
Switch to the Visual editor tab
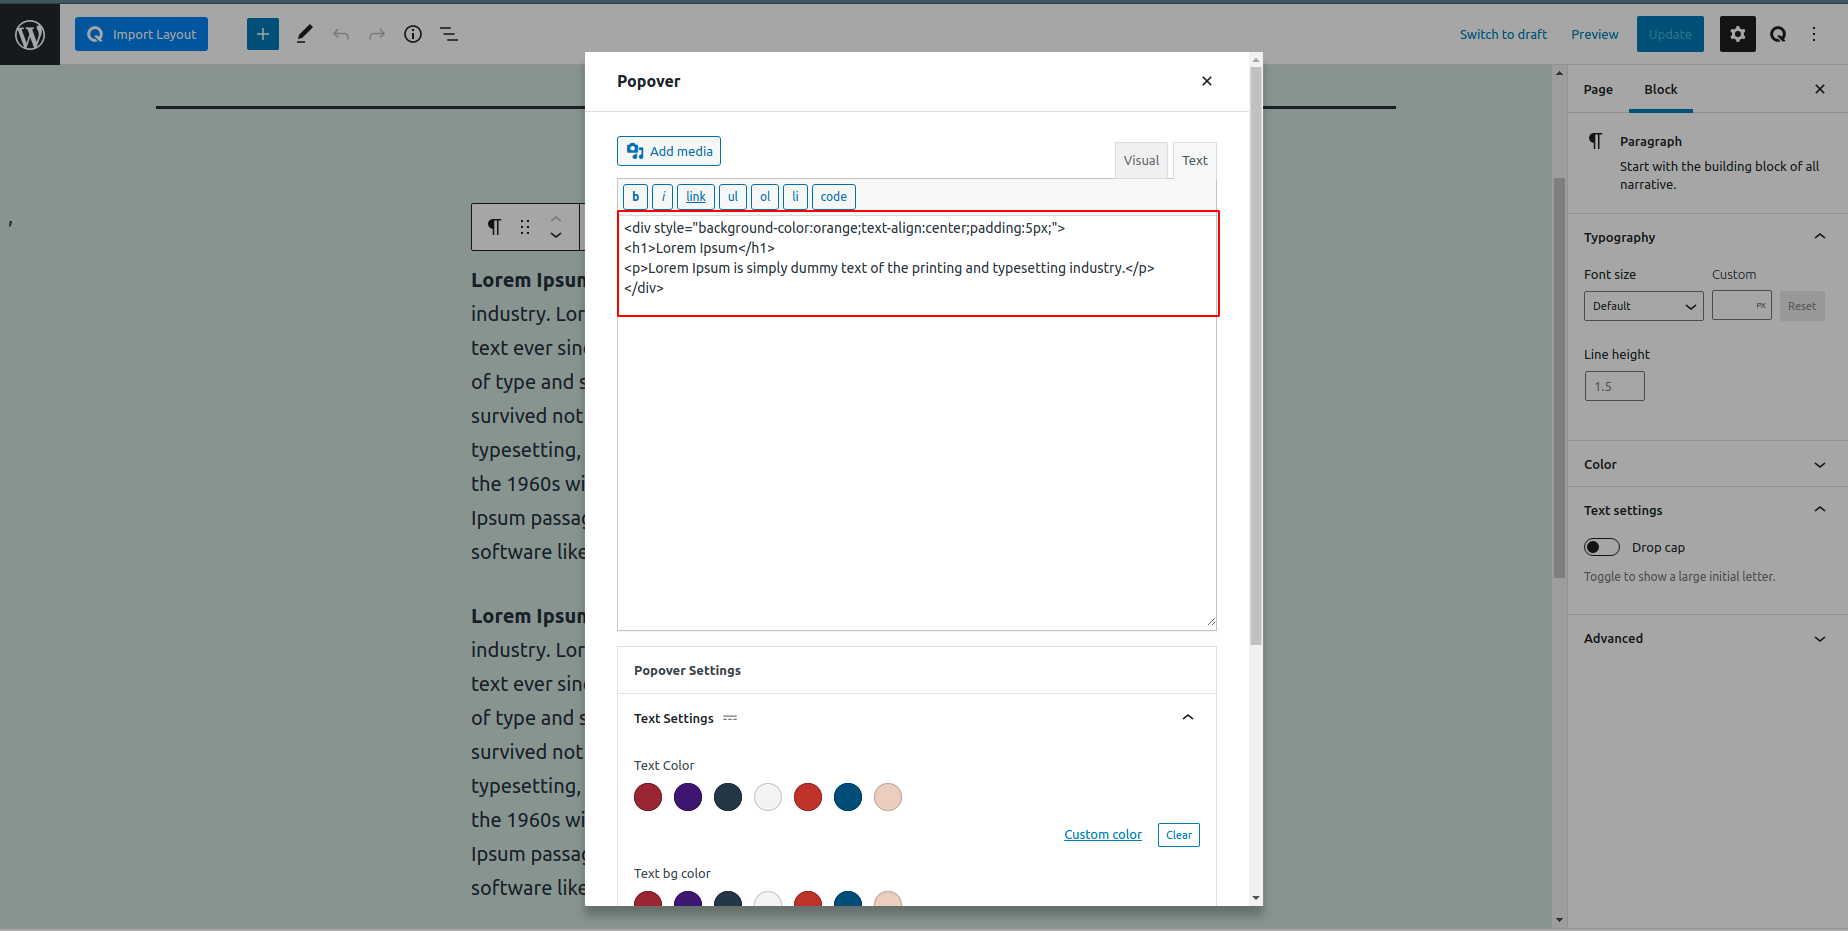point(1141,160)
